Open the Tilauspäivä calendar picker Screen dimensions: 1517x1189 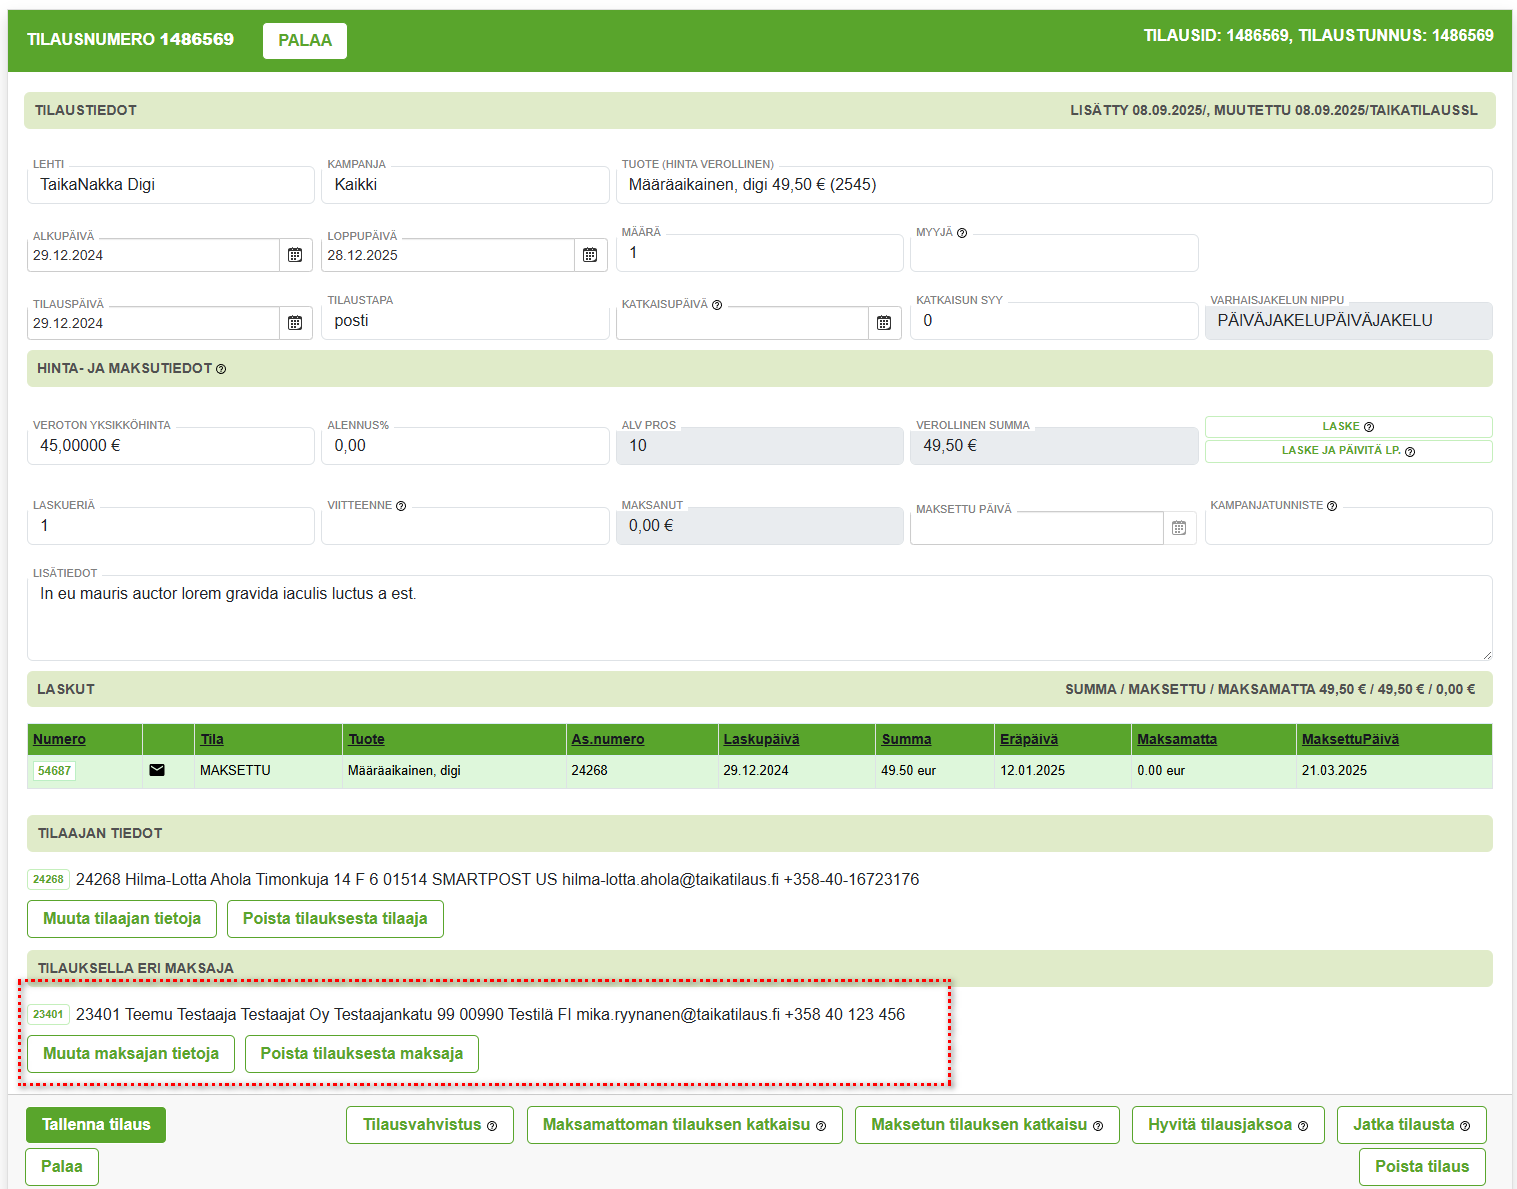pos(295,323)
